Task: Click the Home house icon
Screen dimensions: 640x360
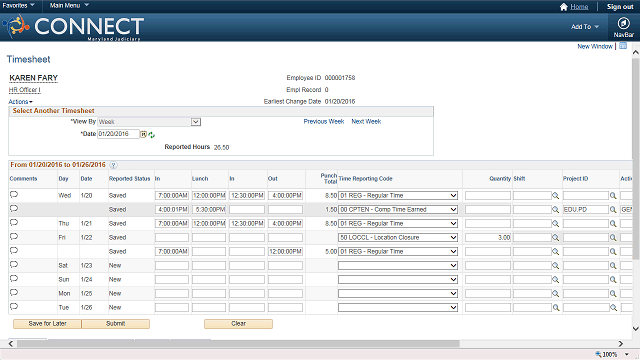Action: click(564, 7)
